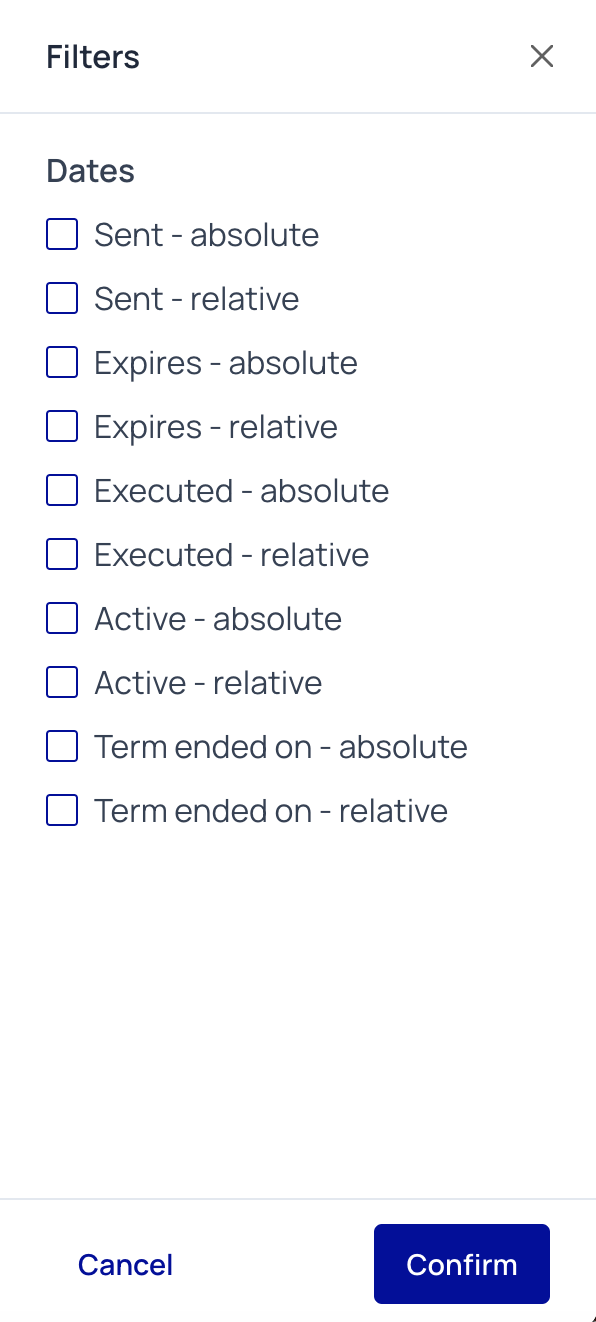This screenshot has width=596, height=1322.
Task: Click the "Sent - relative" label text
Action: [x=197, y=299]
